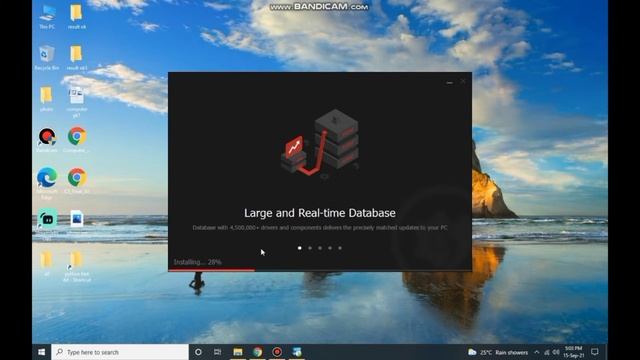The height and width of the screenshot is (360, 640).
Task: Click the 'Type here to search' box
Action: 120,352
